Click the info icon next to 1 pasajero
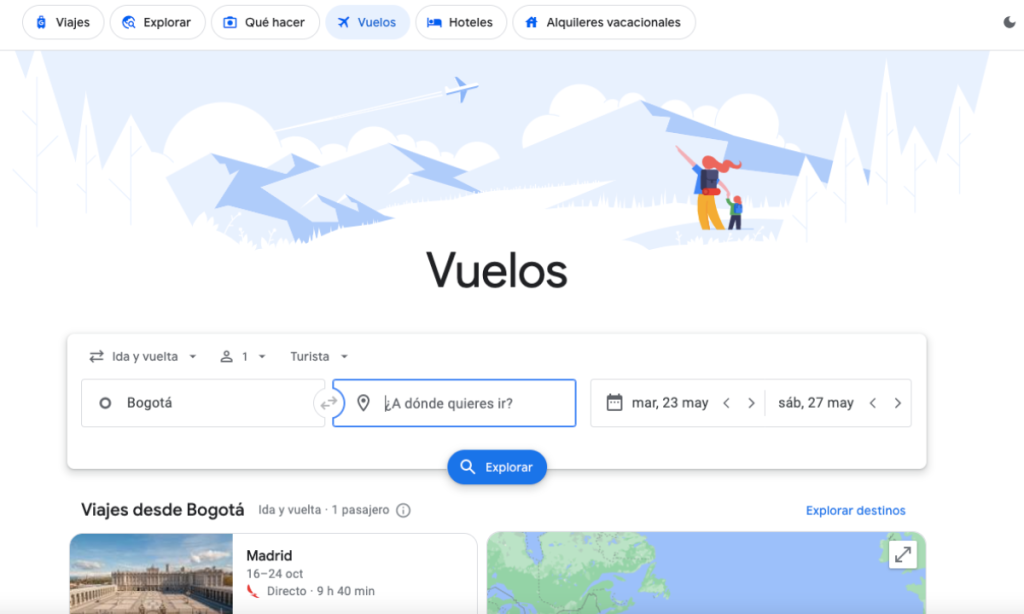This screenshot has width=1024, height=614. point(404,510)
